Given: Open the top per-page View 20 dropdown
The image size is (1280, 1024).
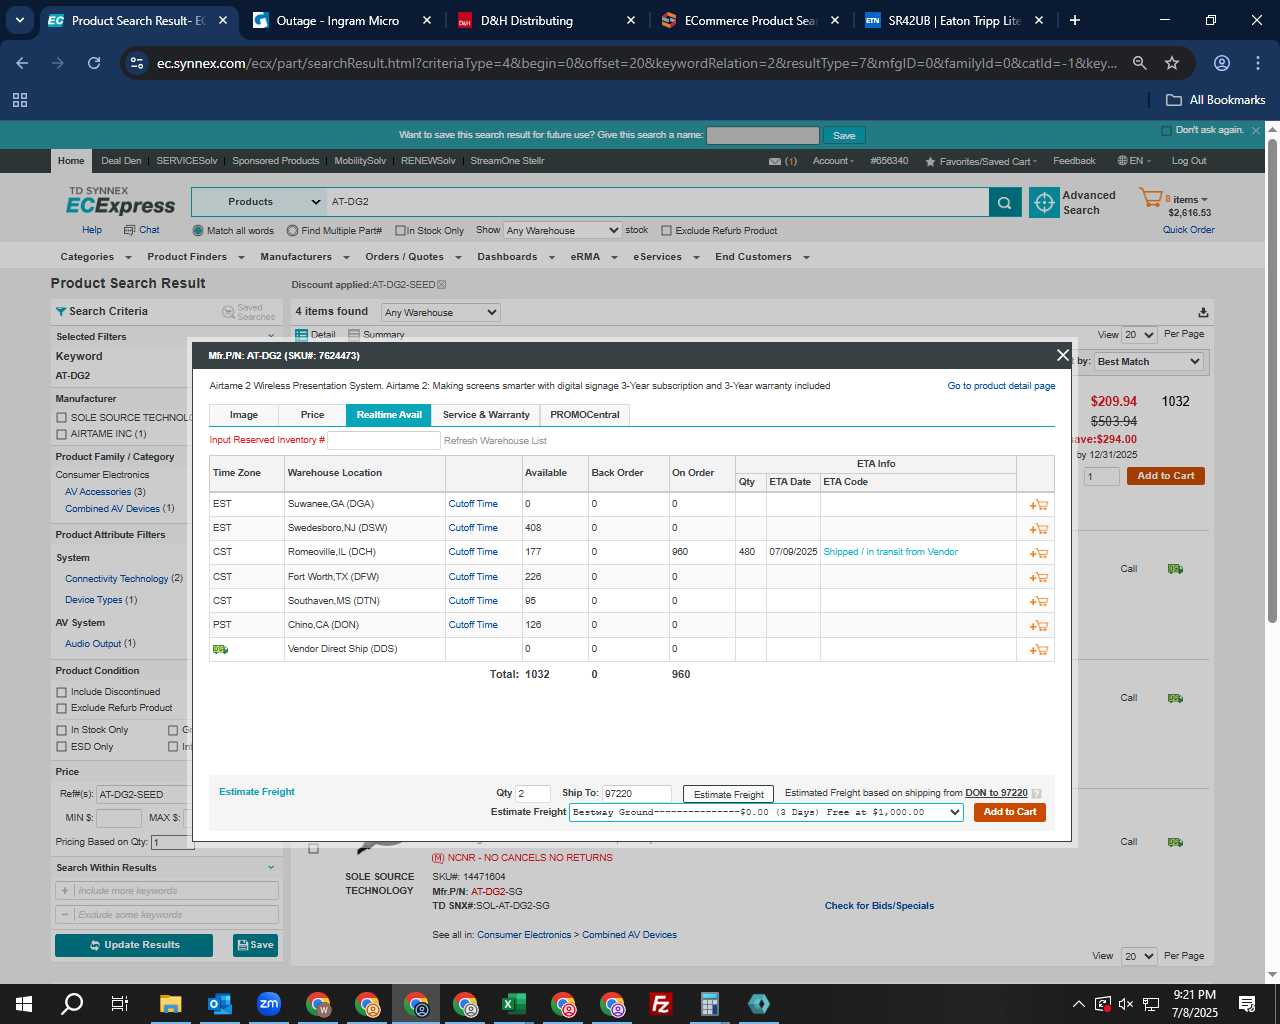Looking at the screenshot, I should [1139, 335].
